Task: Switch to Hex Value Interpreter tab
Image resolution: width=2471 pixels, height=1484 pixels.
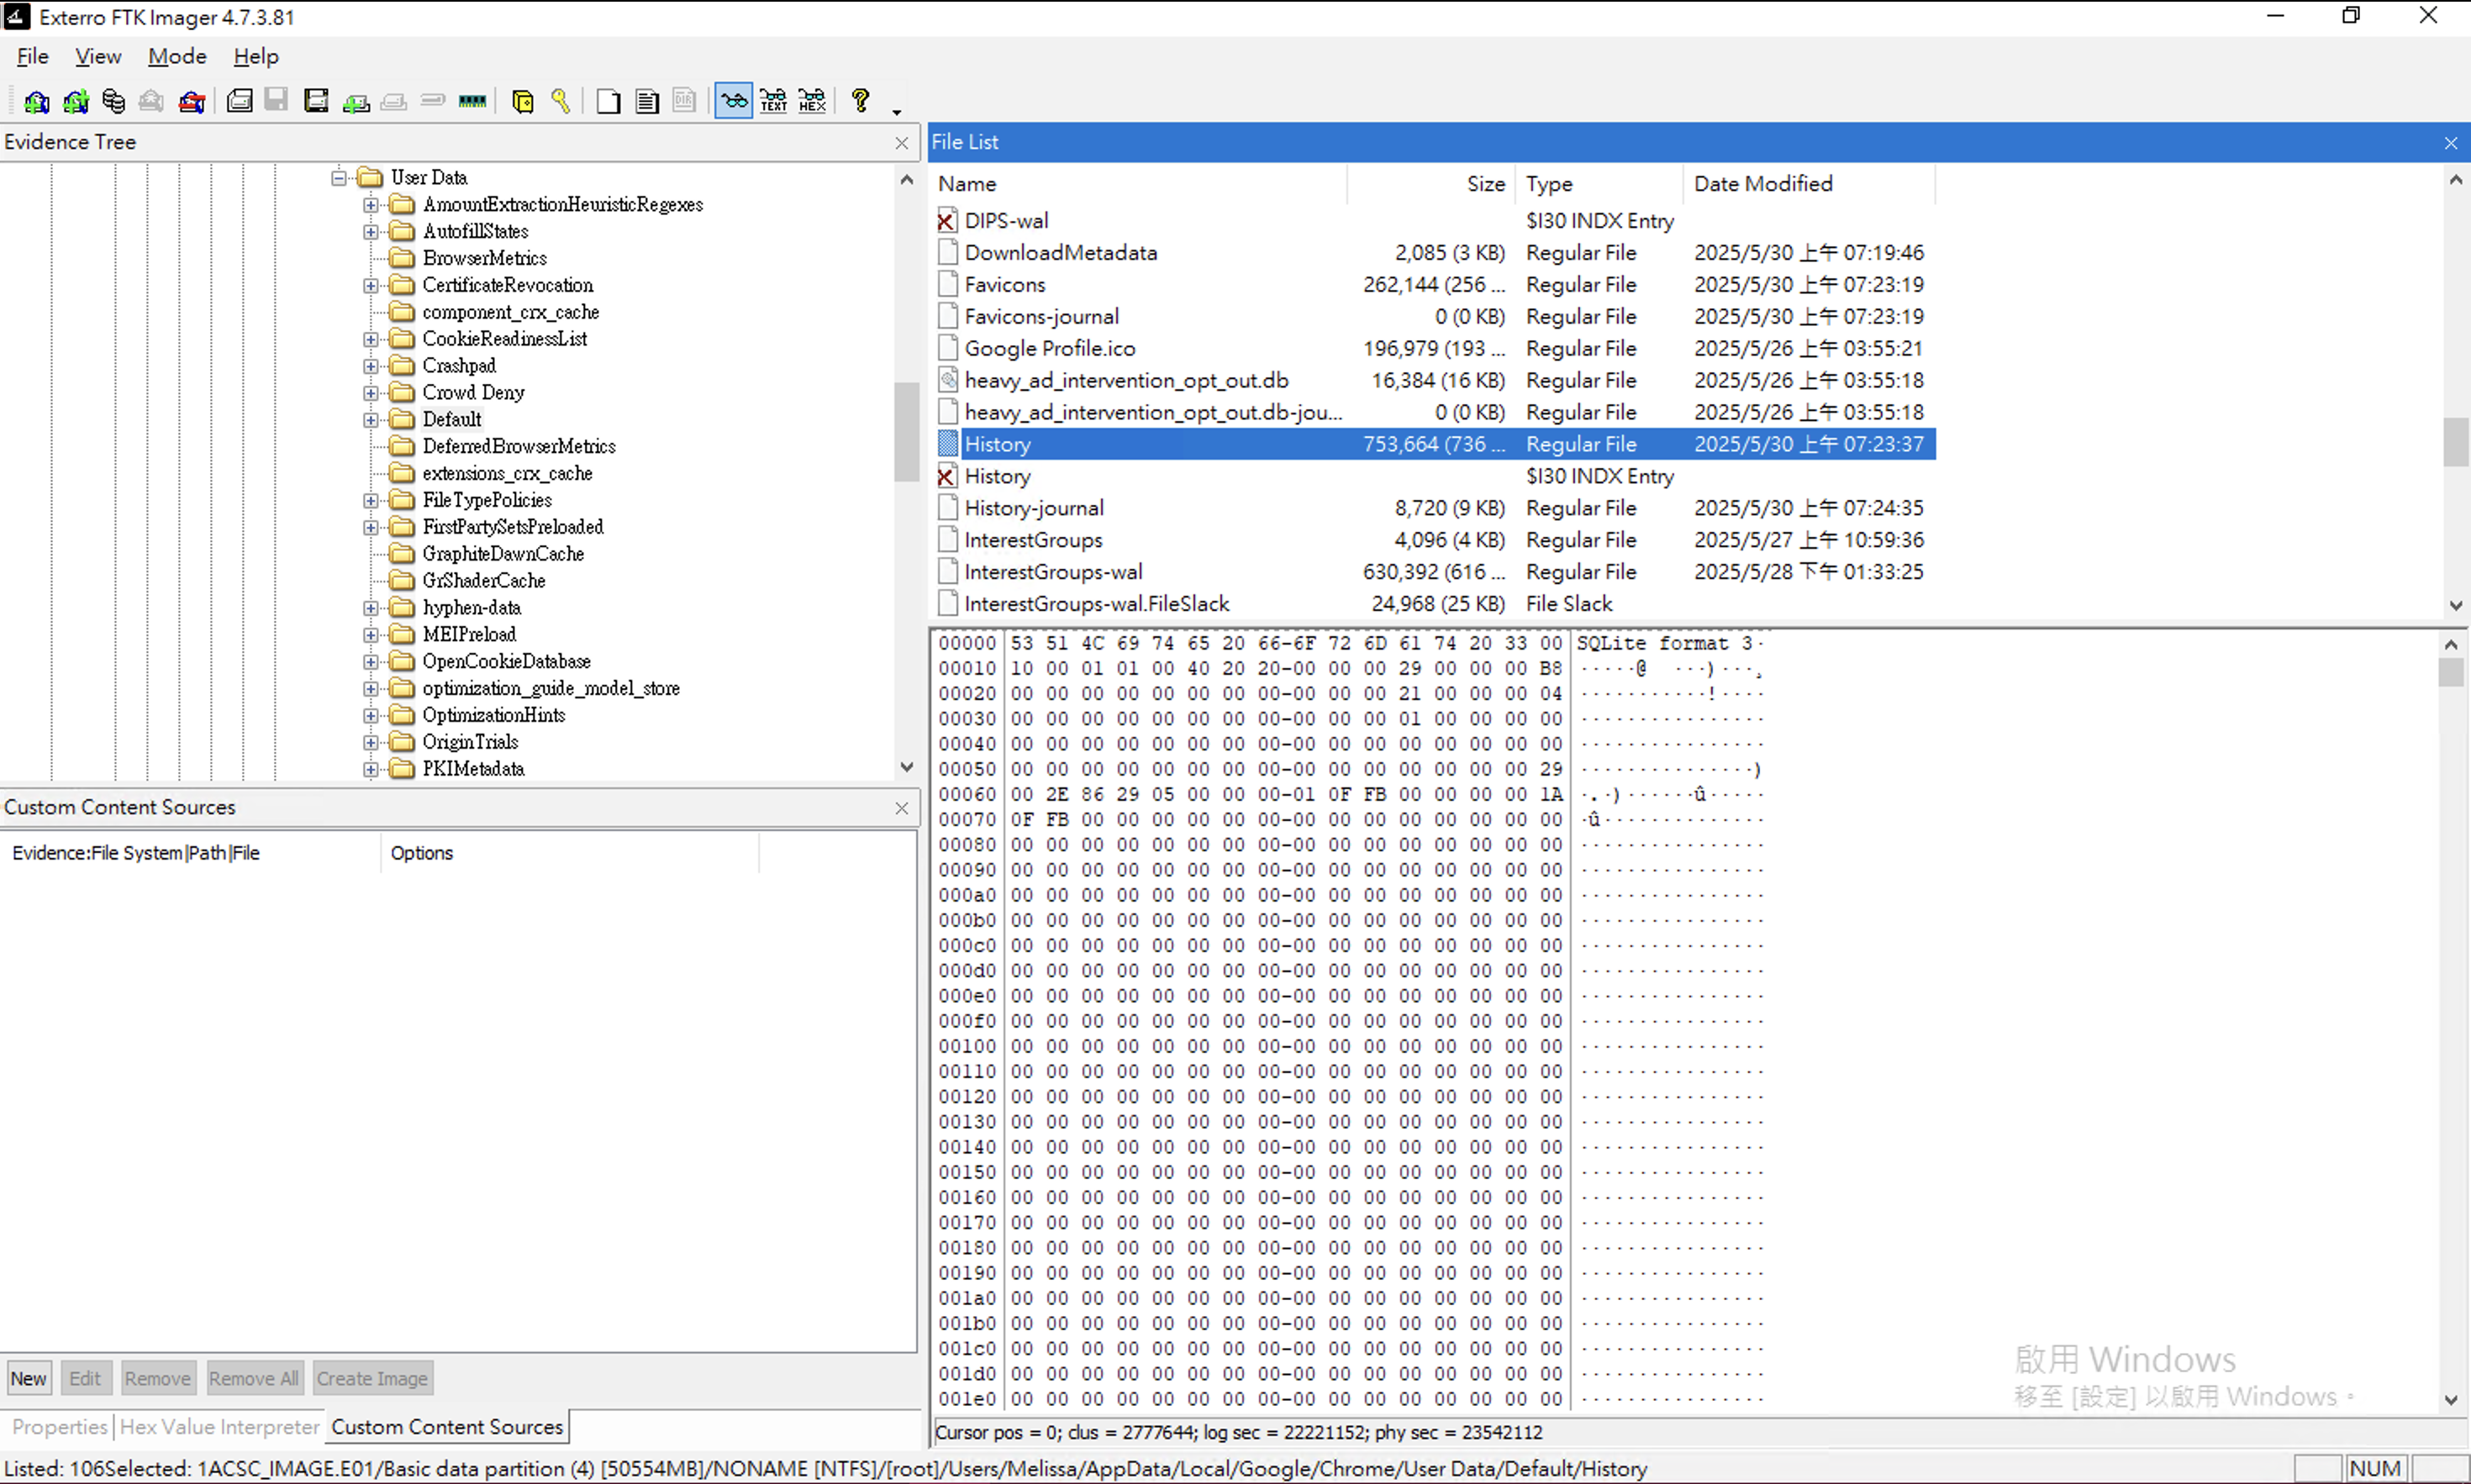Action: [x=219, y=1427]
